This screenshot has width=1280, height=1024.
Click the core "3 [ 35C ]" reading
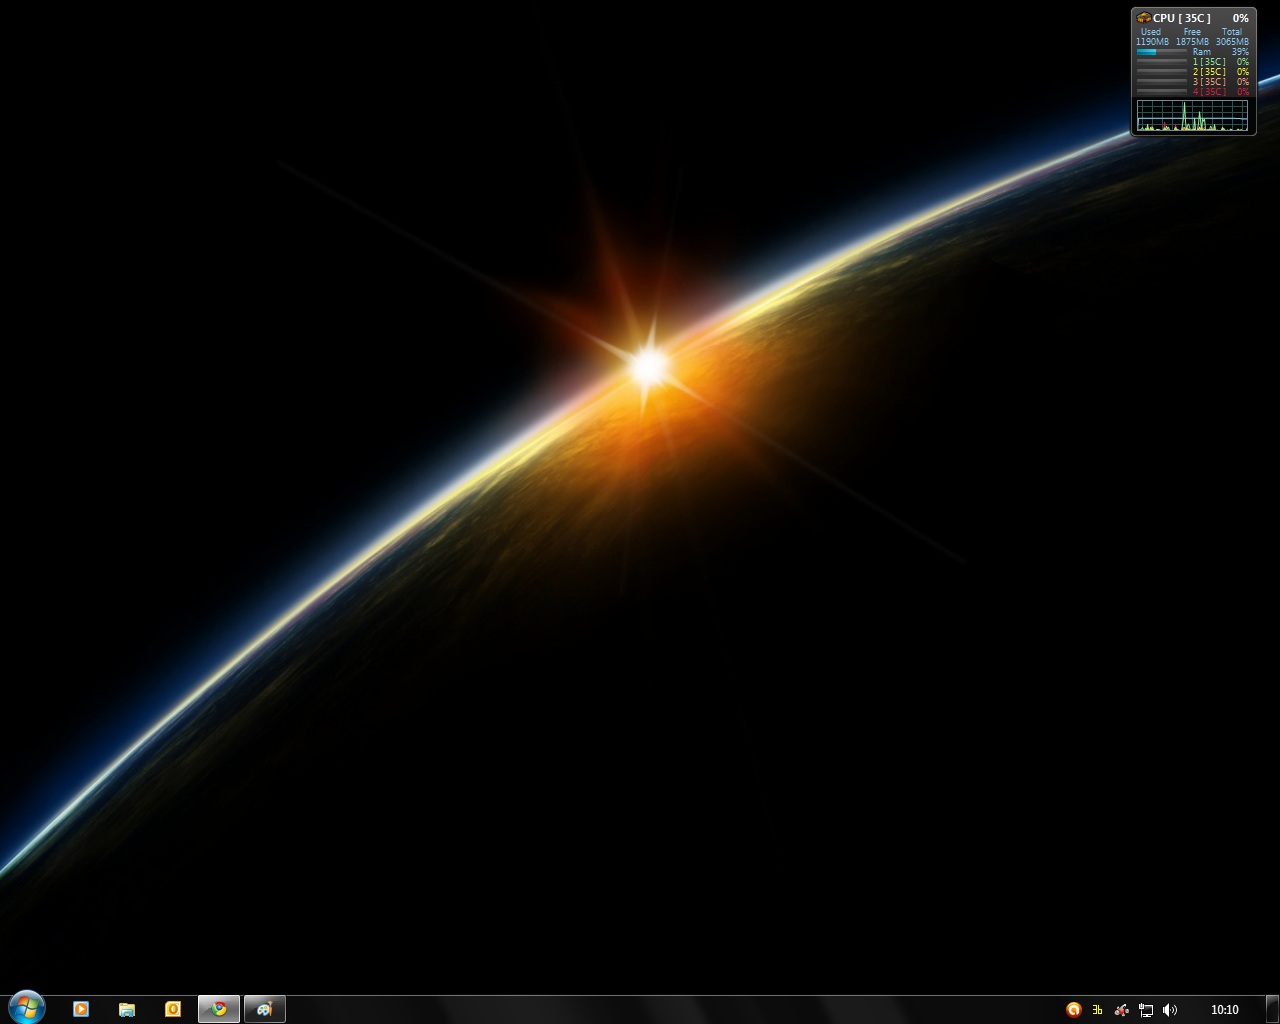point(1209,82)
